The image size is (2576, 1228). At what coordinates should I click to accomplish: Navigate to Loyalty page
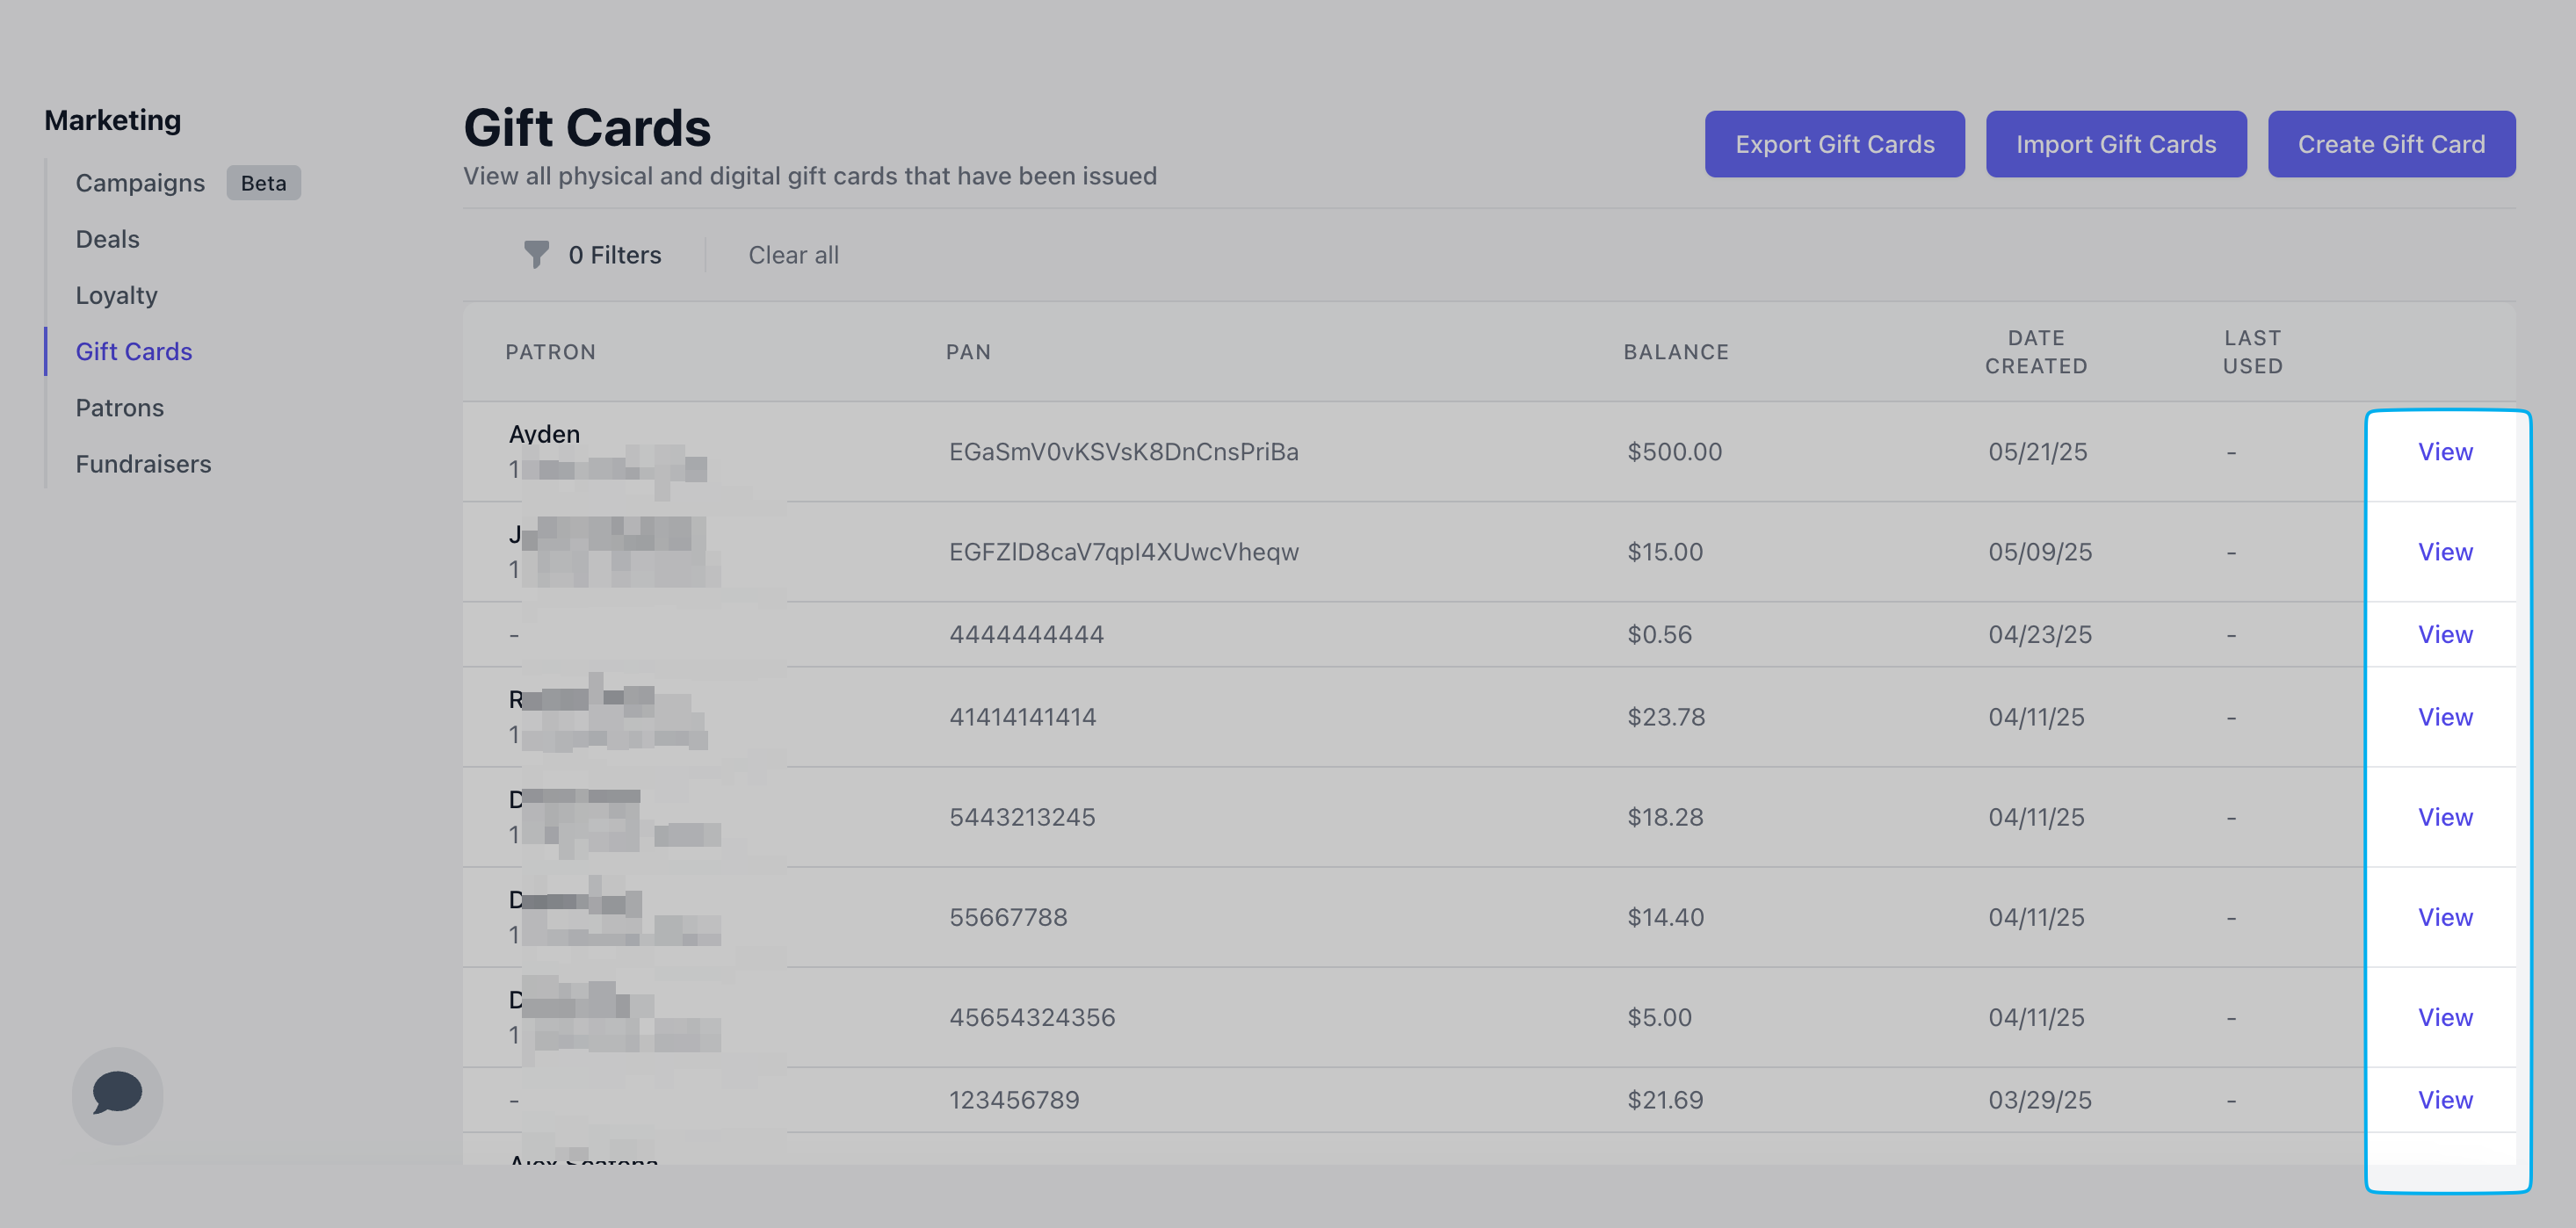tap(116, 295)
